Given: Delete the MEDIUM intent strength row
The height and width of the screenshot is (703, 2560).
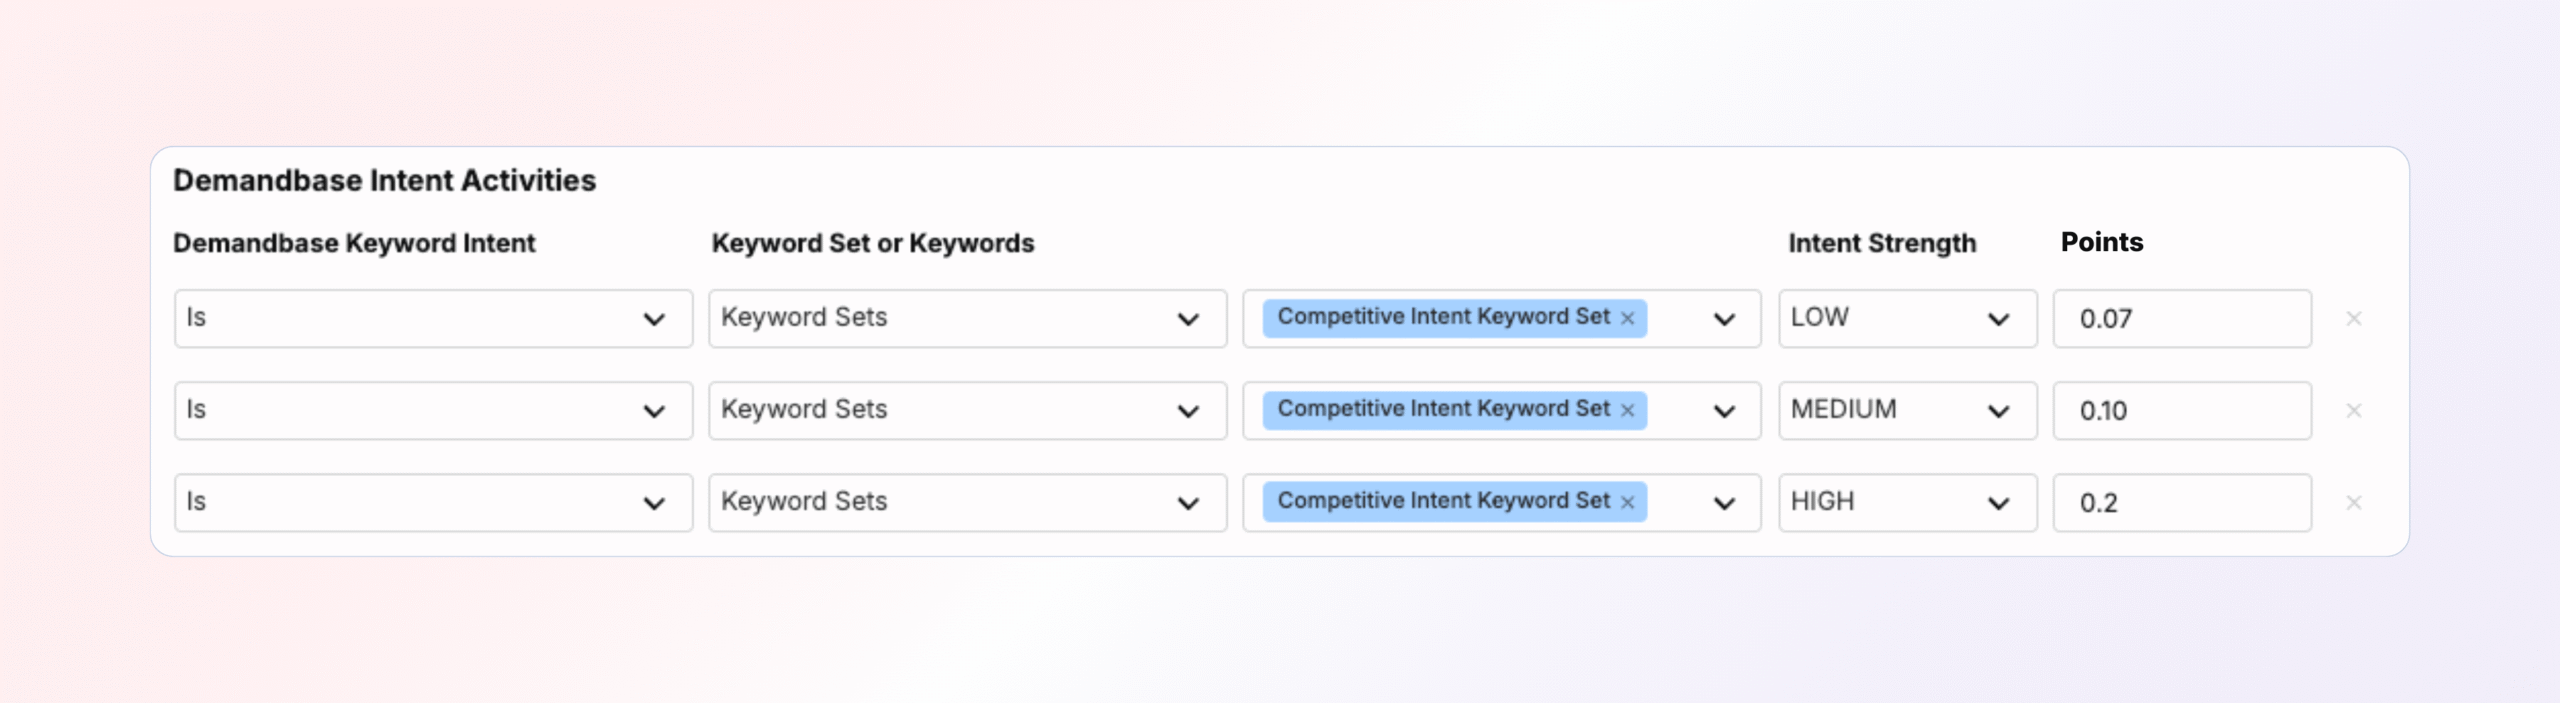Looking at the screenshot, I should tap(2354, 411).
